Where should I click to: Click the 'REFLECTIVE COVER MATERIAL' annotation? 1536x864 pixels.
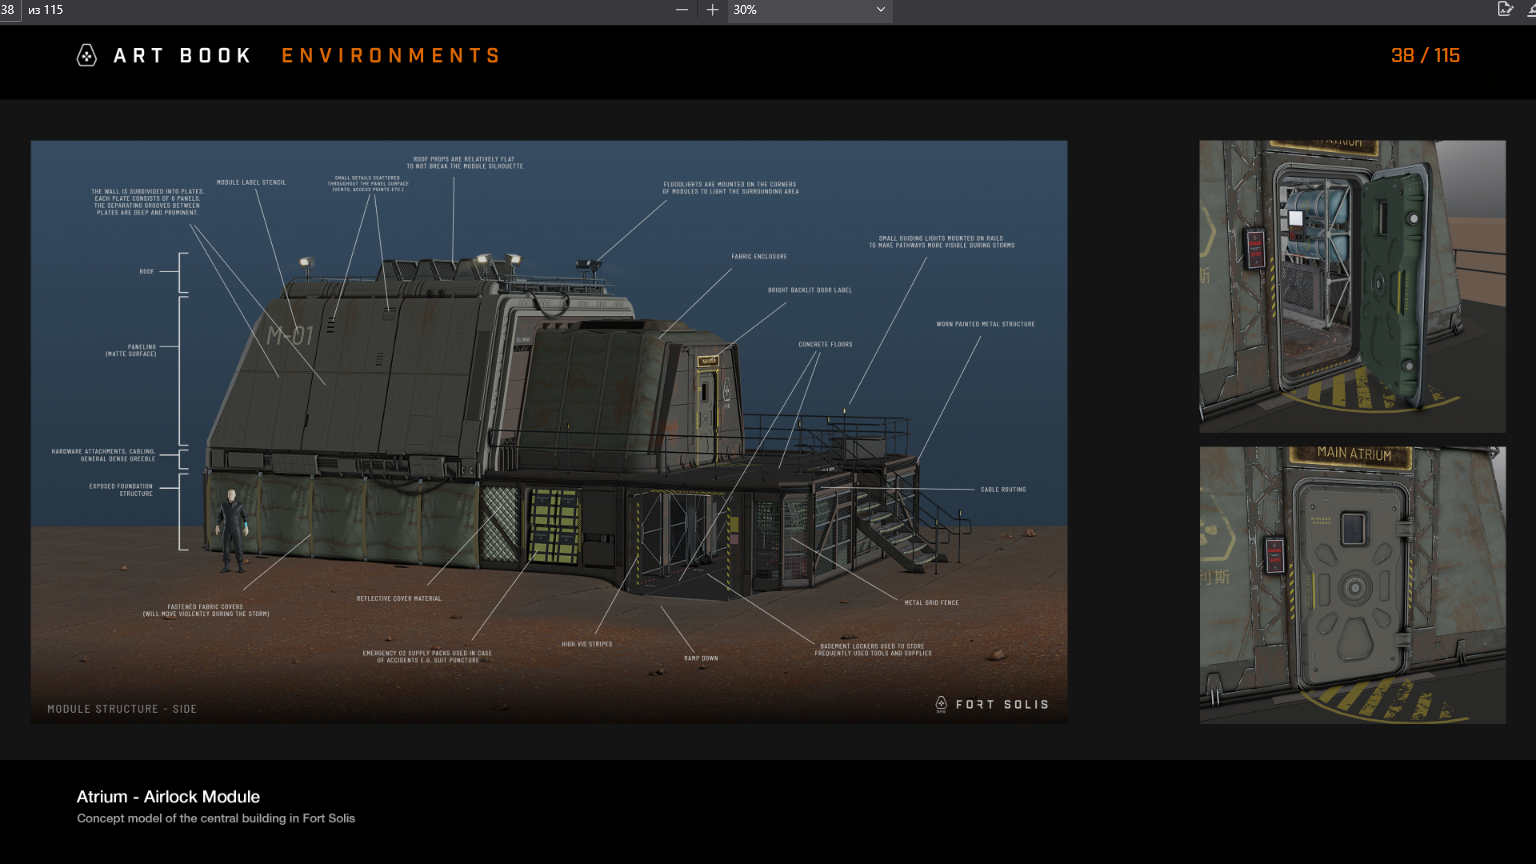click(399, 598)
